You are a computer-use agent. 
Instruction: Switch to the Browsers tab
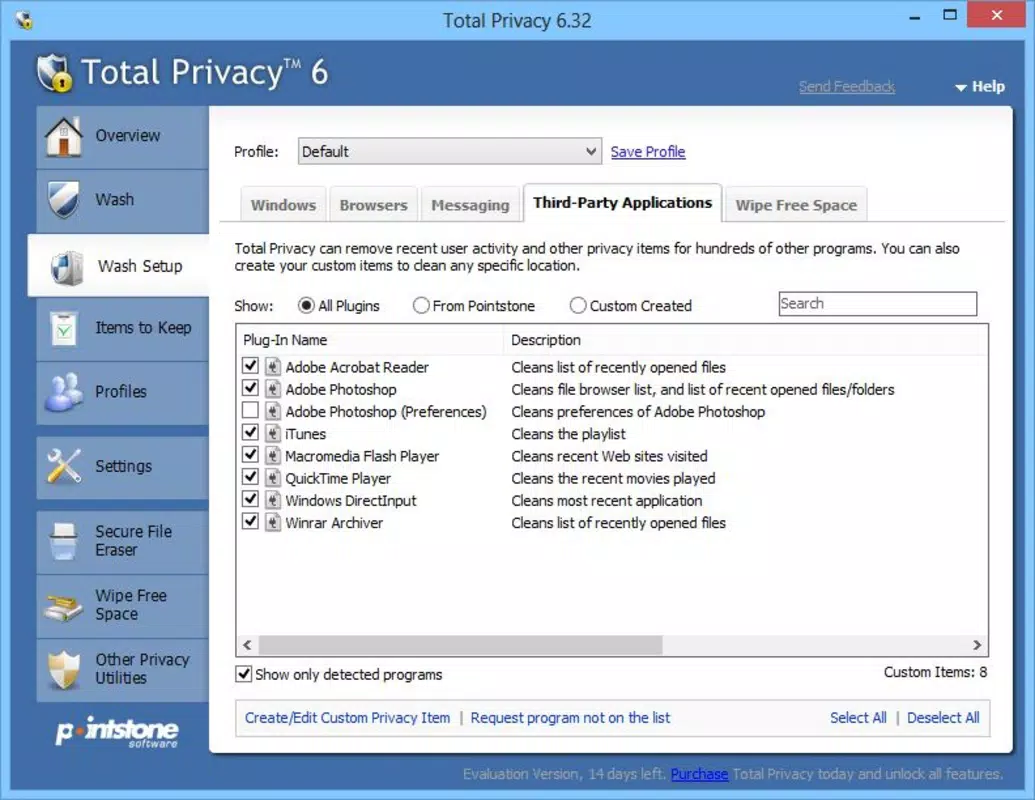pyautogui.click(x=374, y=205)
